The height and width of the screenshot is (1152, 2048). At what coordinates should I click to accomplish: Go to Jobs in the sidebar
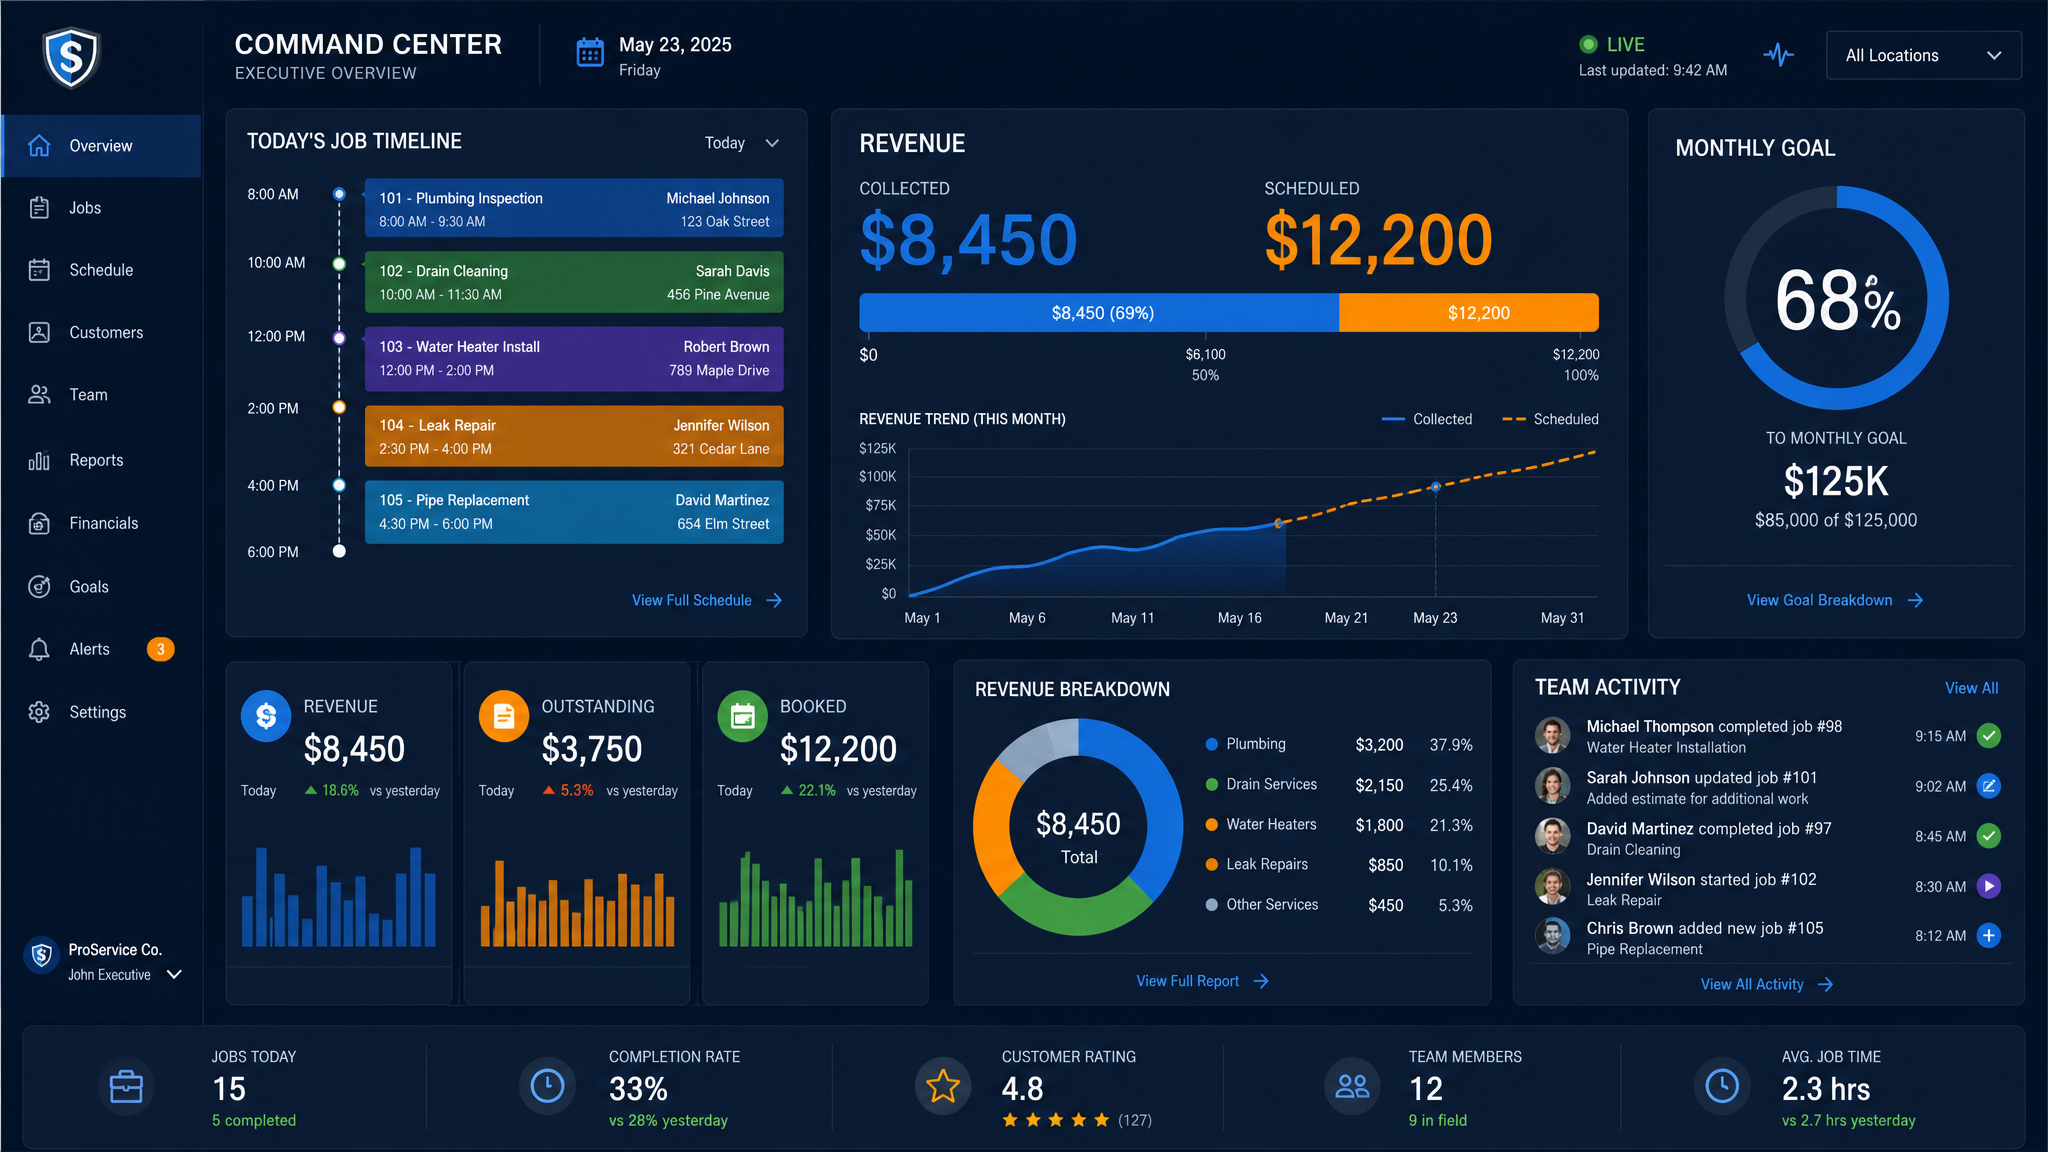(101, 207)
